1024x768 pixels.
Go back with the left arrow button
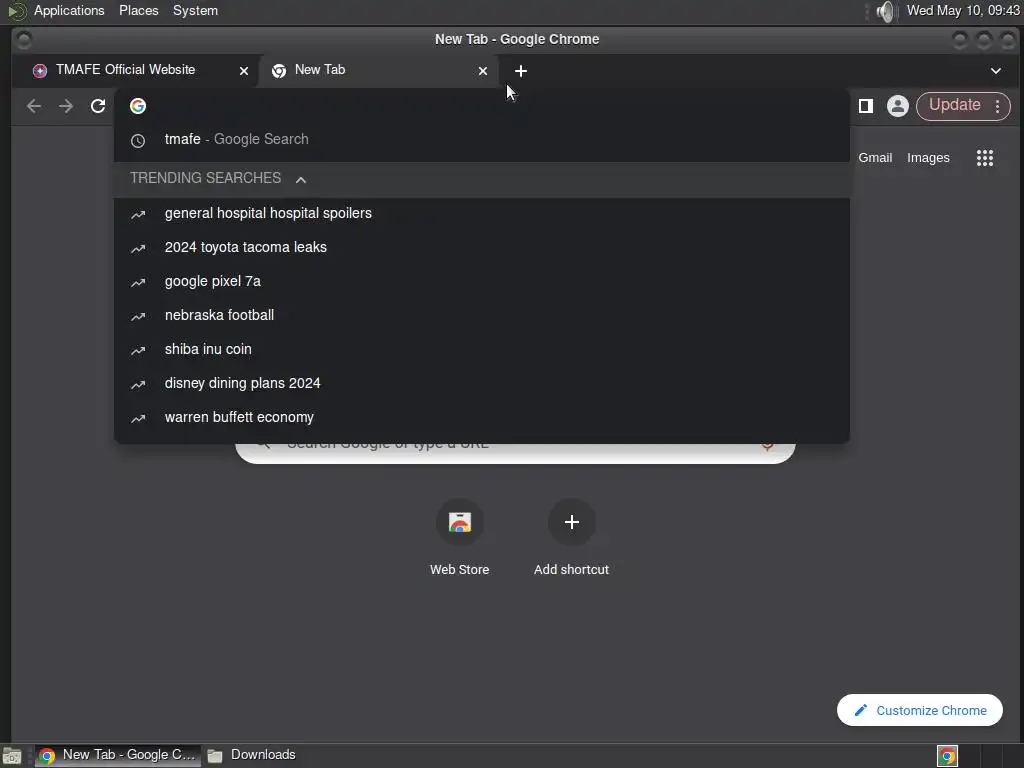tap(34, 106)
